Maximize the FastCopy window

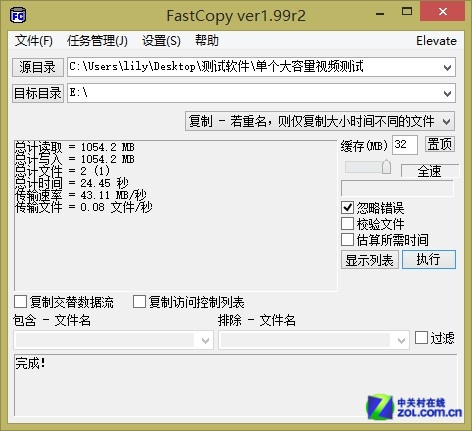click(x=407, y=12)
